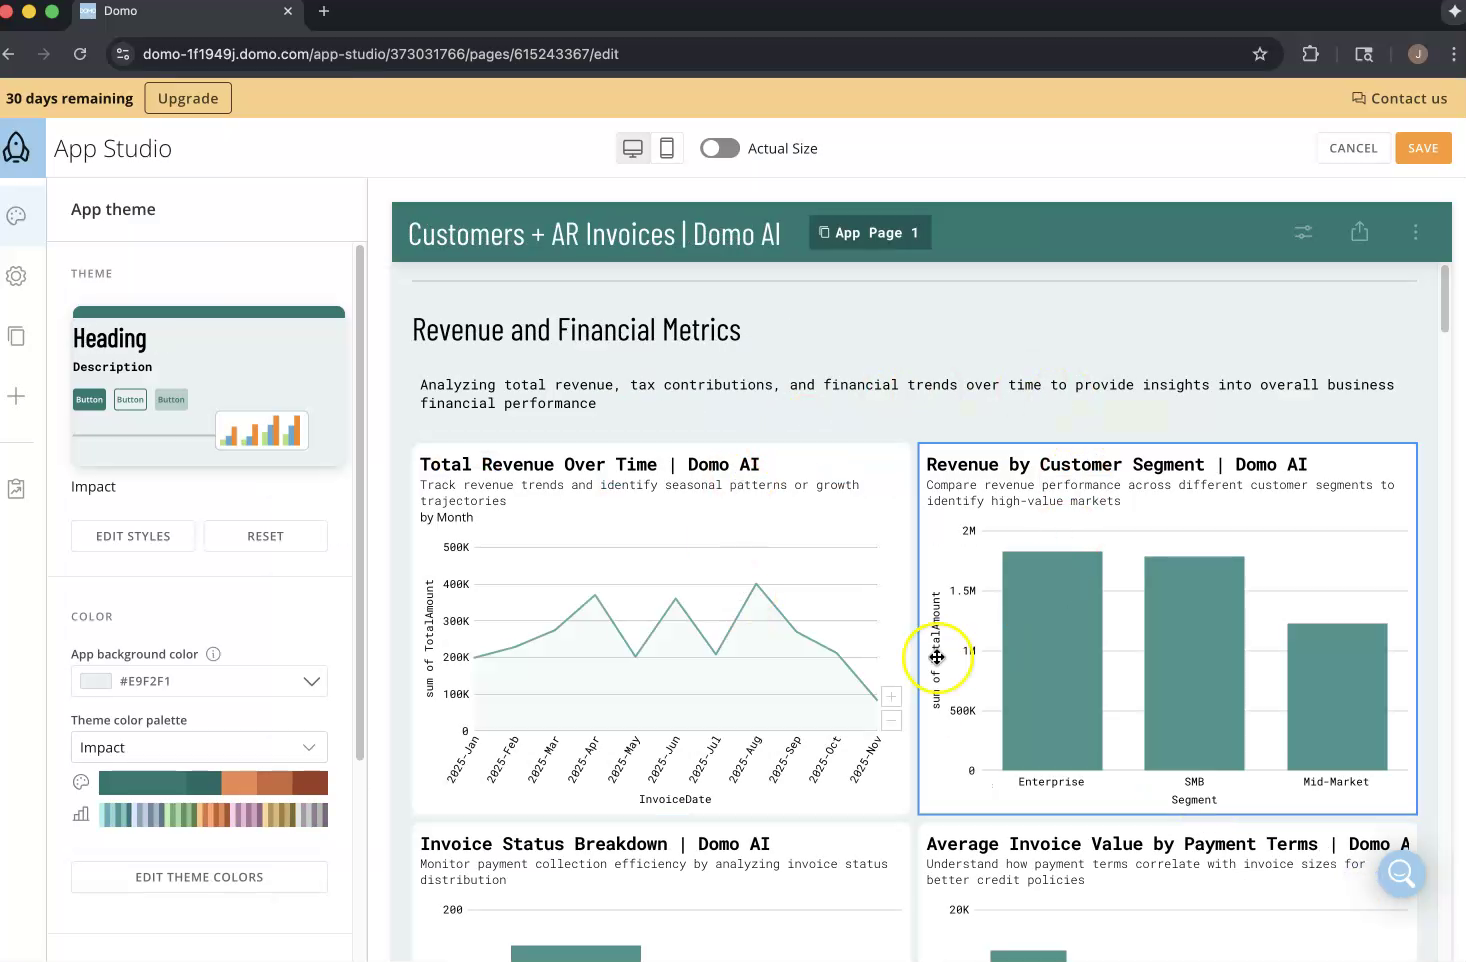Click the site info icon in address bar
Viewport: 1466px width, 962px height.
pyautogui.click(x=123, y=54)
